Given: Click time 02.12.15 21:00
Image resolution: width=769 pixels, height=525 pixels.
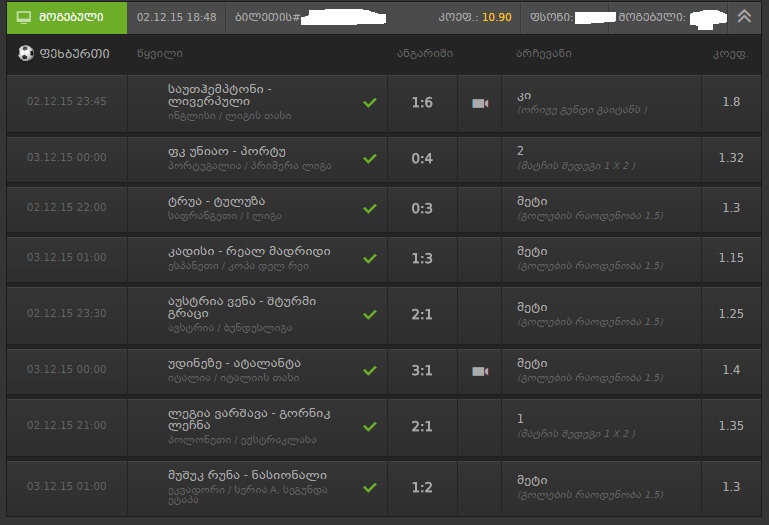Looking at the screenshot, I should point(67,425).
